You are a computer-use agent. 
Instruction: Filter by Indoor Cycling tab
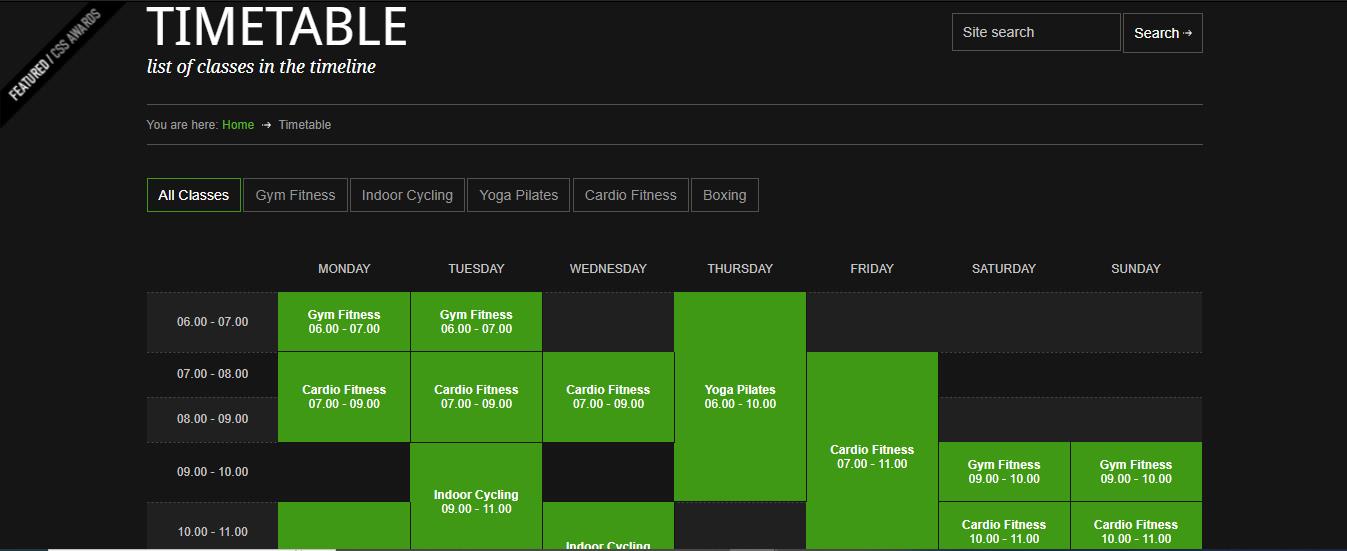point(407,195)
